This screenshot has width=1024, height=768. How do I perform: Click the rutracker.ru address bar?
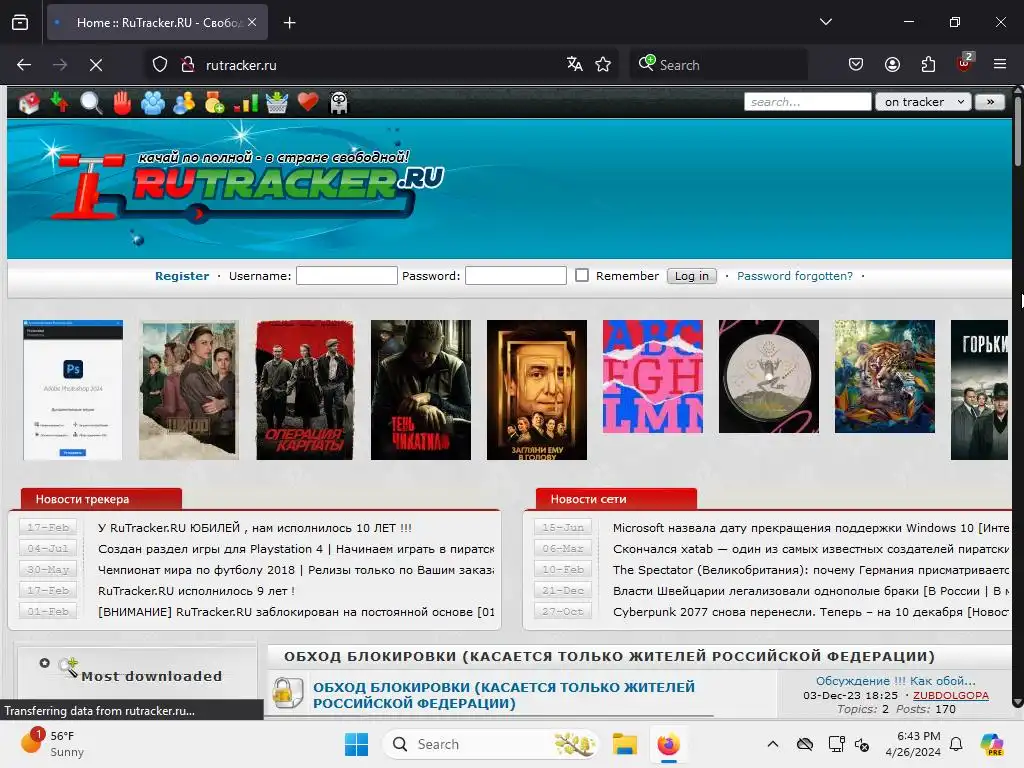point(379,65)
